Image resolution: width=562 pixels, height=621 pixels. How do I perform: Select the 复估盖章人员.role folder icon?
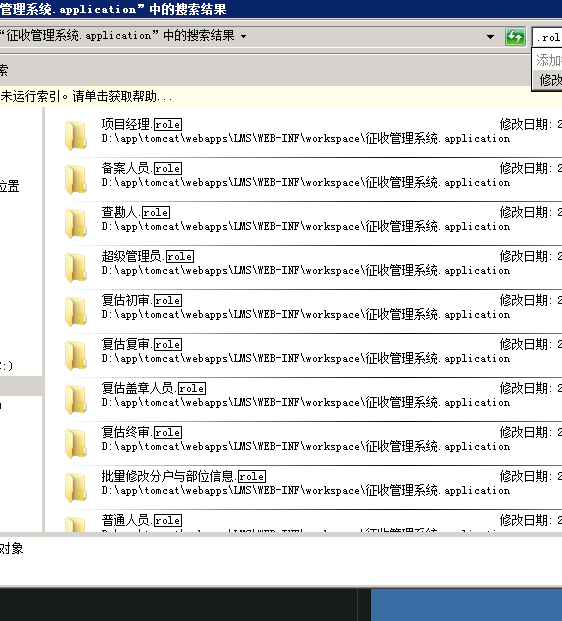click(x=76, y=399)
